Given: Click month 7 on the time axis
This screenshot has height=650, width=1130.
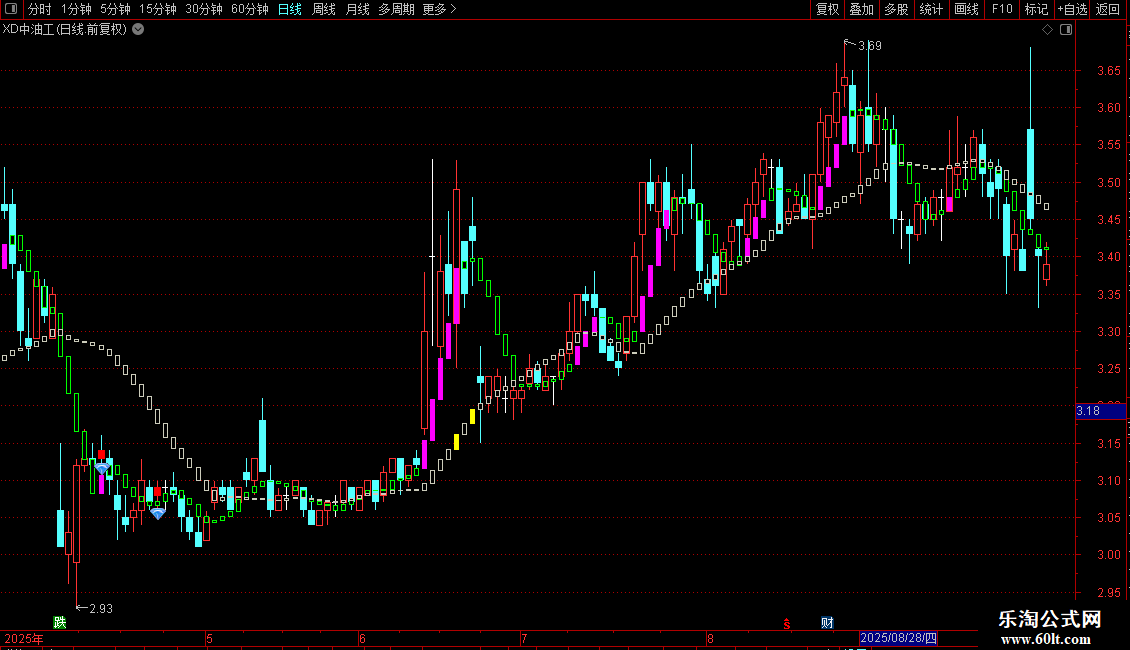Looking at the screenshot, I should [x=524, y=638].
